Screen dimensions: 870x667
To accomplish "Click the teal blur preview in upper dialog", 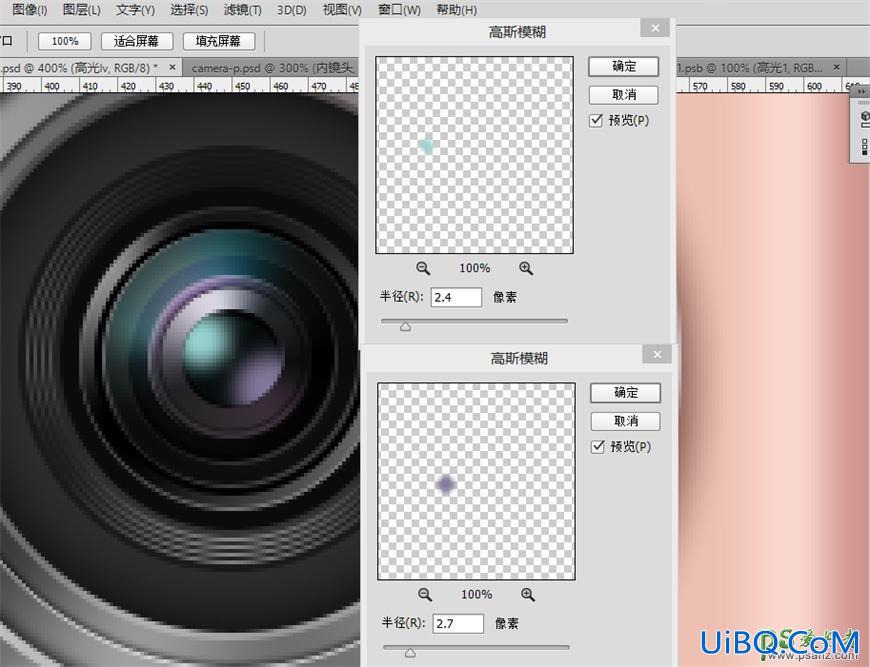I will click(x=474, y=155).
